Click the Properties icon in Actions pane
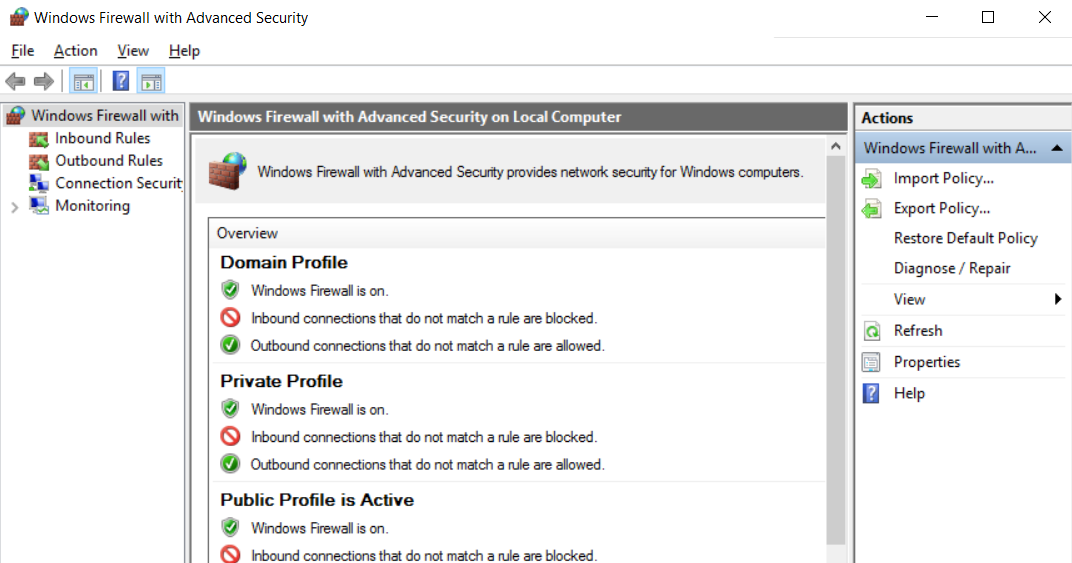This screenshot has width=1072, height=563. click(872, 362)
